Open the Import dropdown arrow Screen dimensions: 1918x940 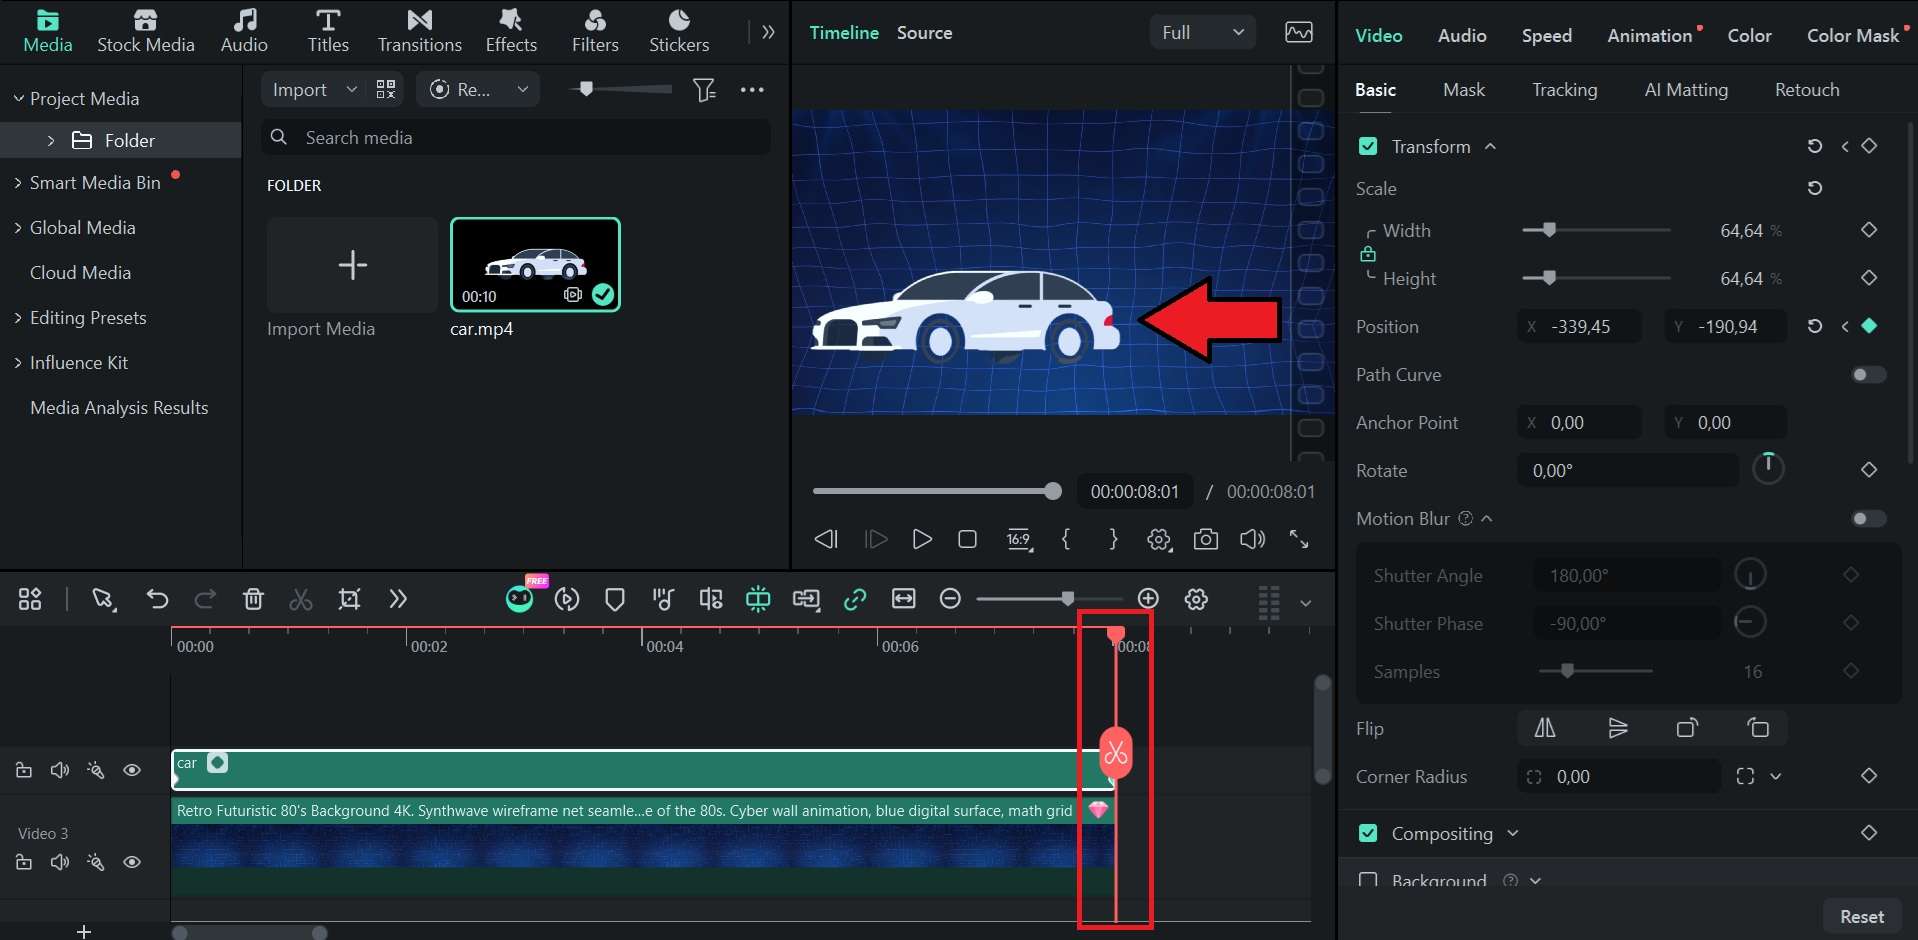(351, 90)
